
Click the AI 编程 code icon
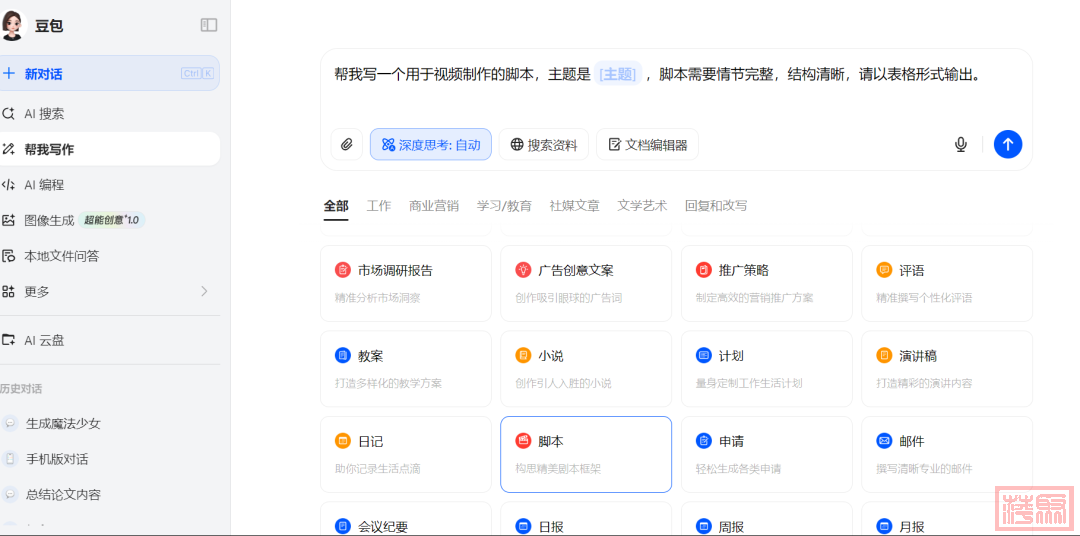click(8, 185)
